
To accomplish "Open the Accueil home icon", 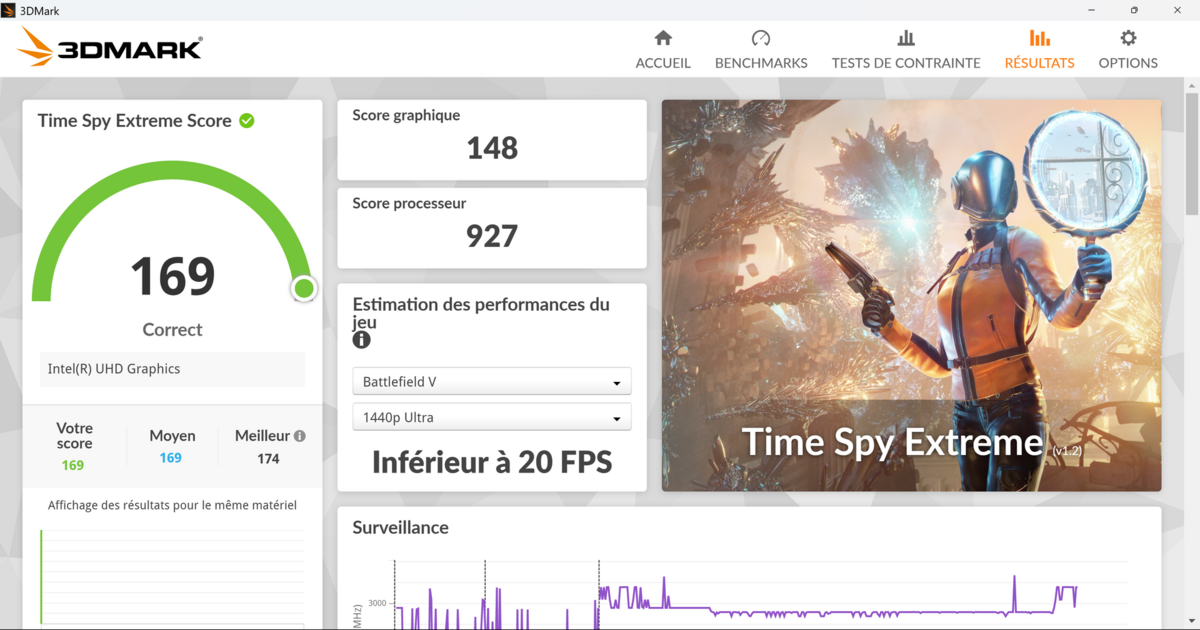I will pos(663,38).
